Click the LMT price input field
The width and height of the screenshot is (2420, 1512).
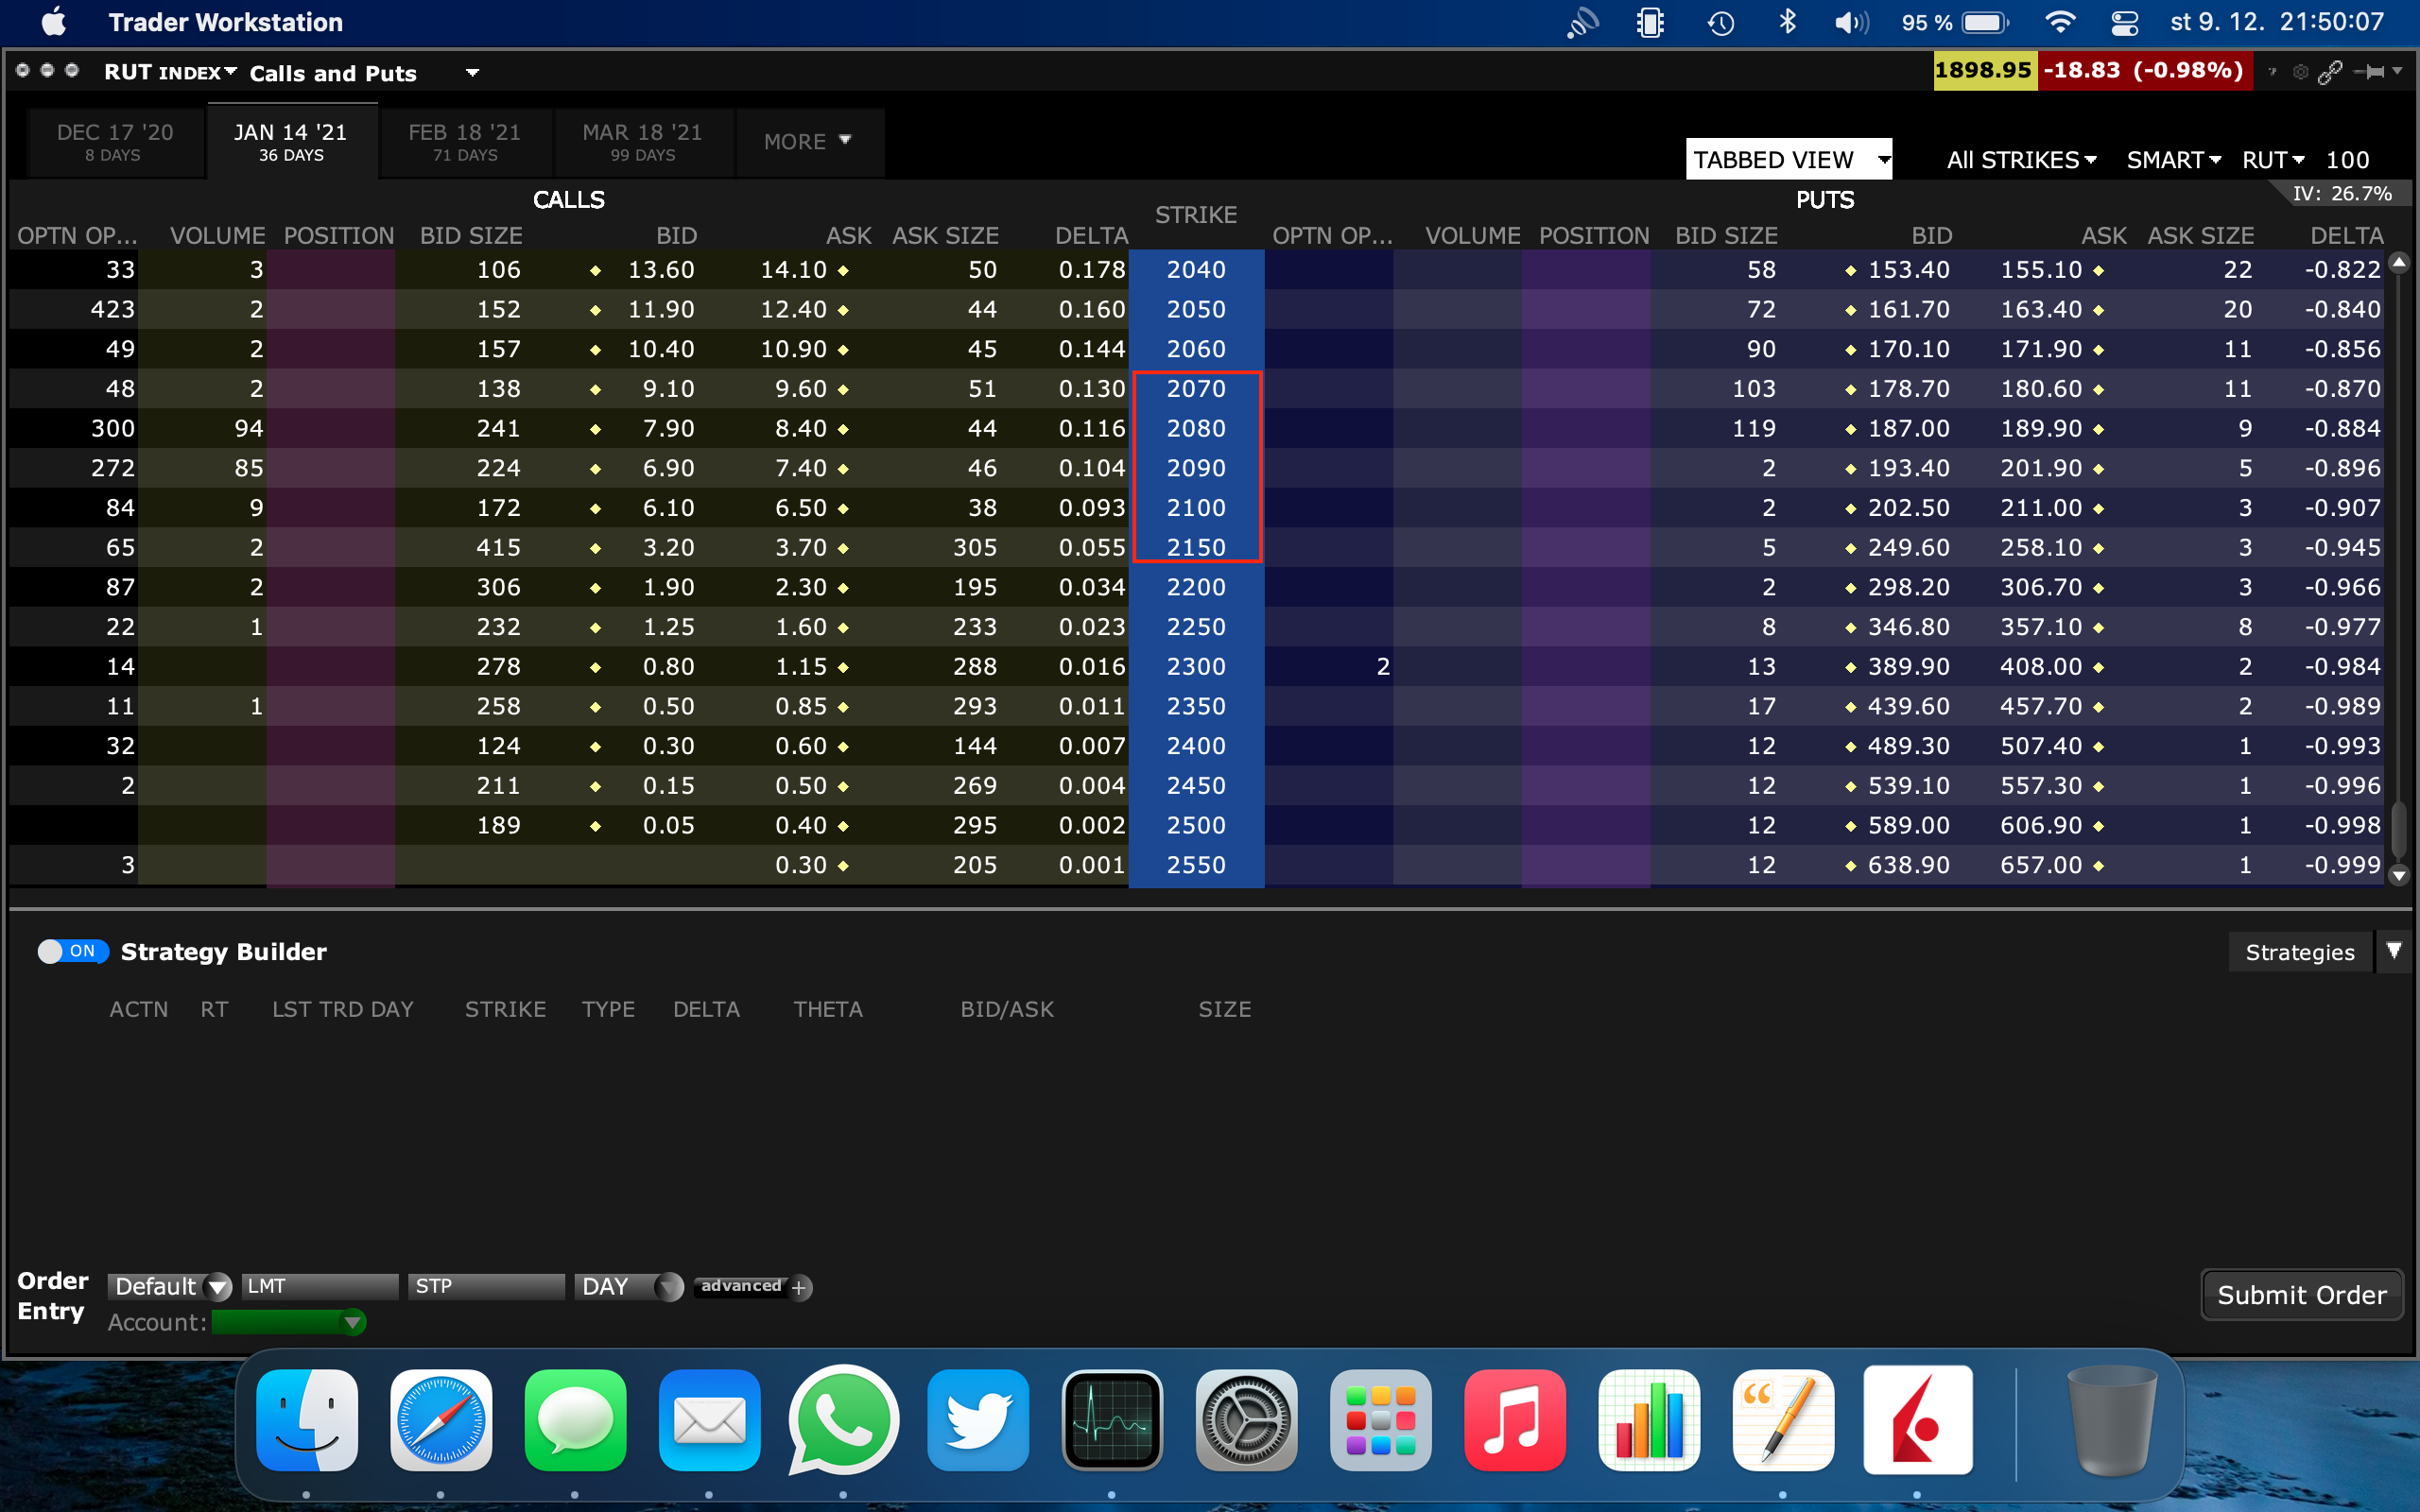point(320,1287)
